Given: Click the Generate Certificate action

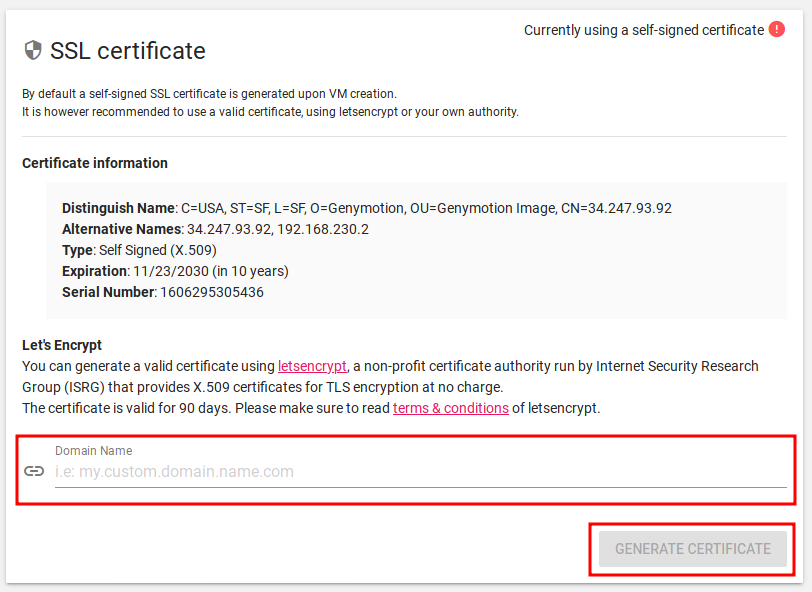Looking at the screenshot, I should tap(692, 549).
